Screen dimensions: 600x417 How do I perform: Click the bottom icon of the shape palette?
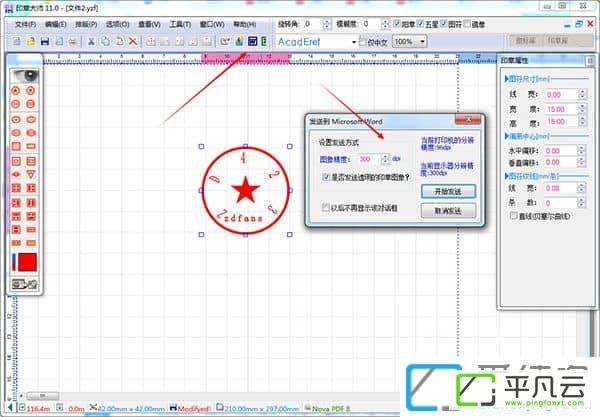[x=24, y=284]
